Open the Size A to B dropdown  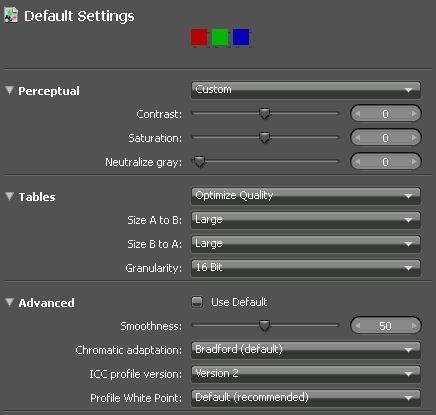tap(306, 220)
